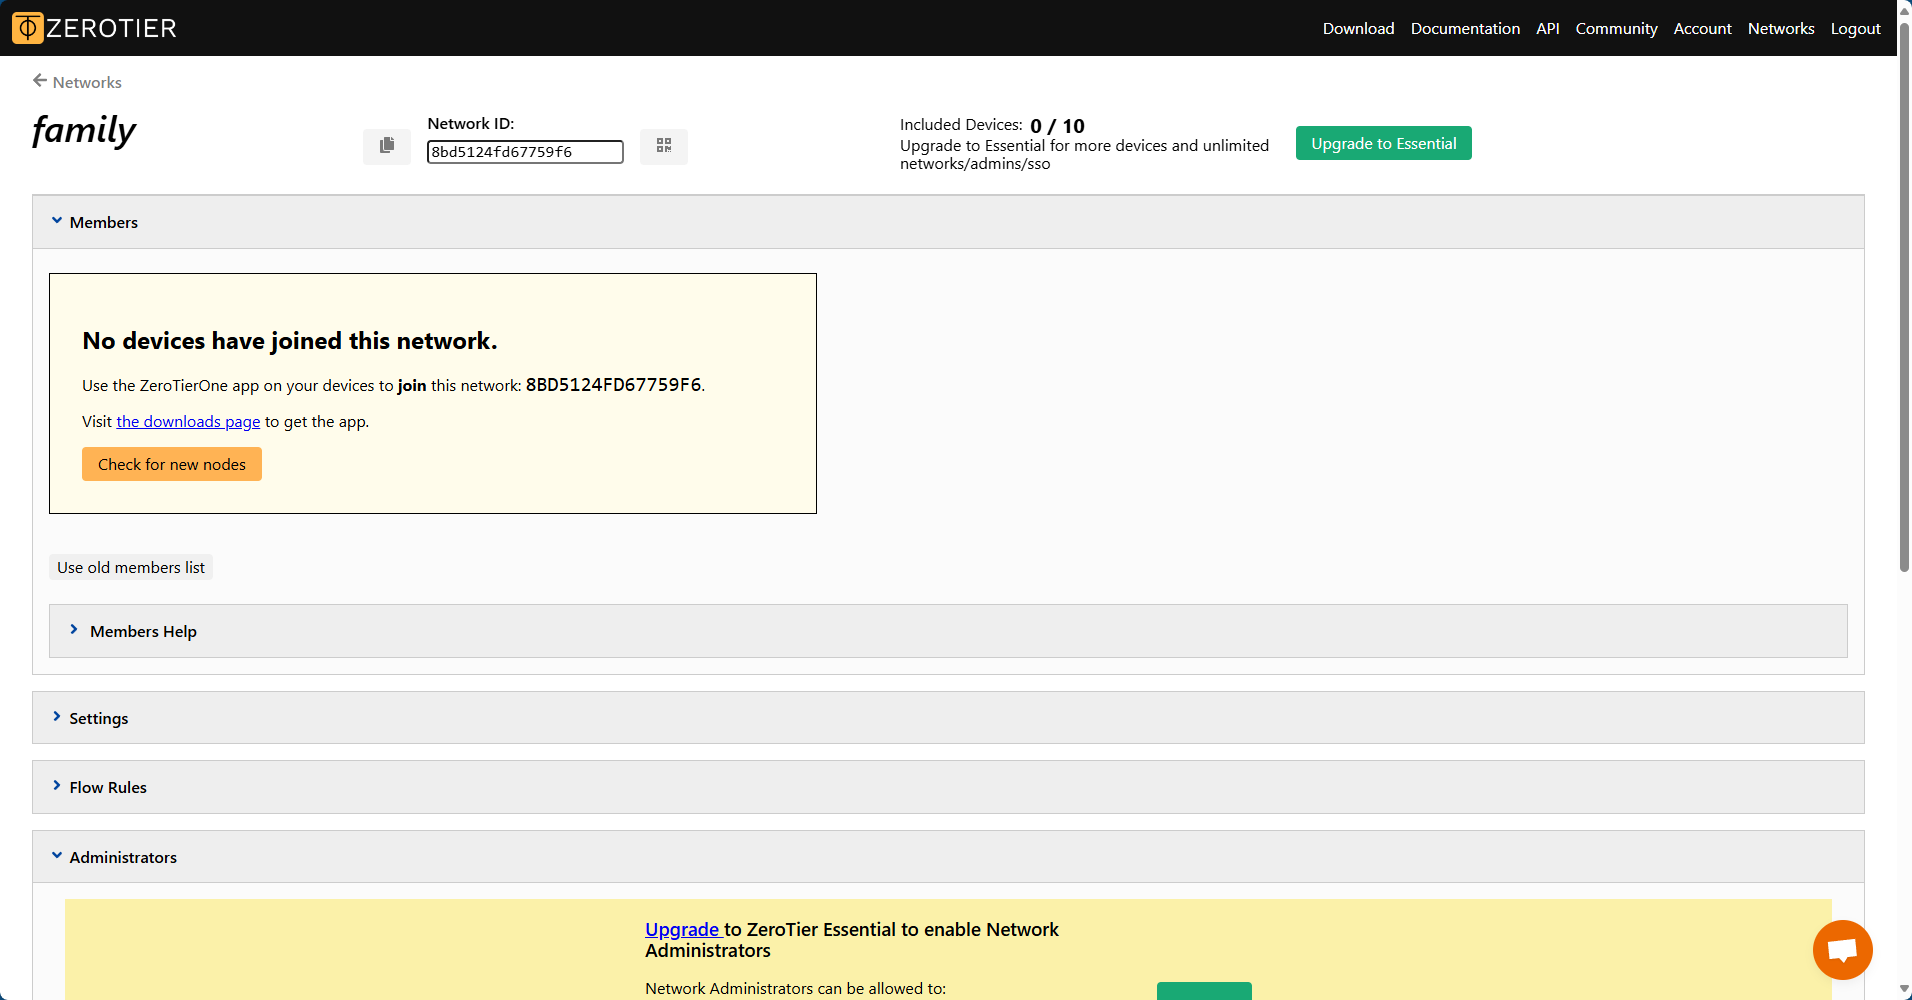The image size is (1912, 1000).
Task: Click the family network name heading
Action: tap(84, 130)
